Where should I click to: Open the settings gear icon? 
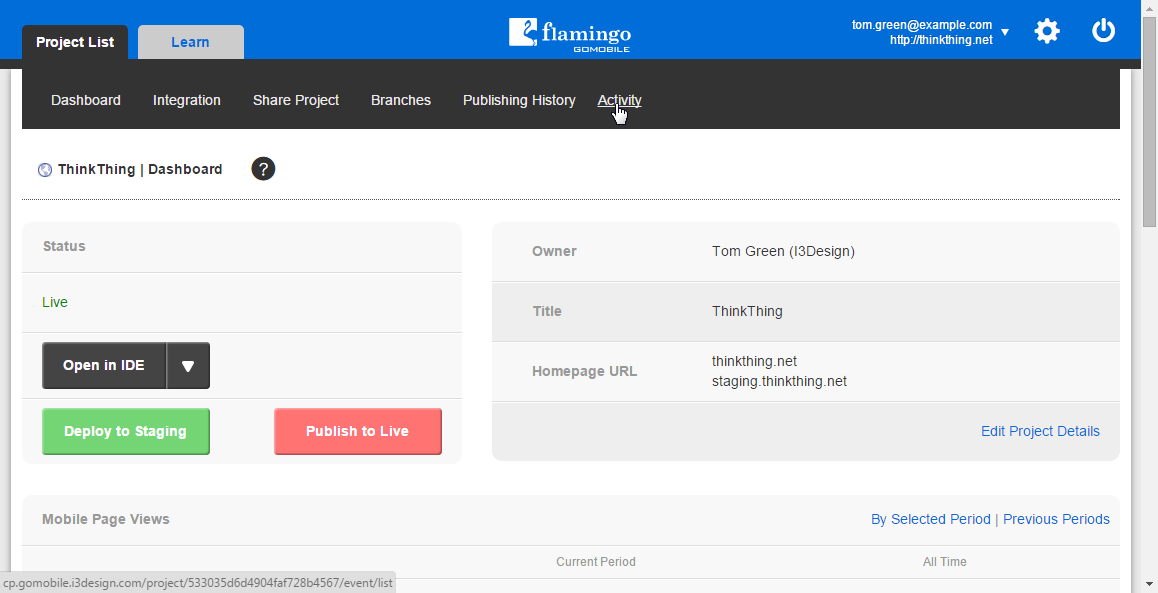[x=1046, y=31]
